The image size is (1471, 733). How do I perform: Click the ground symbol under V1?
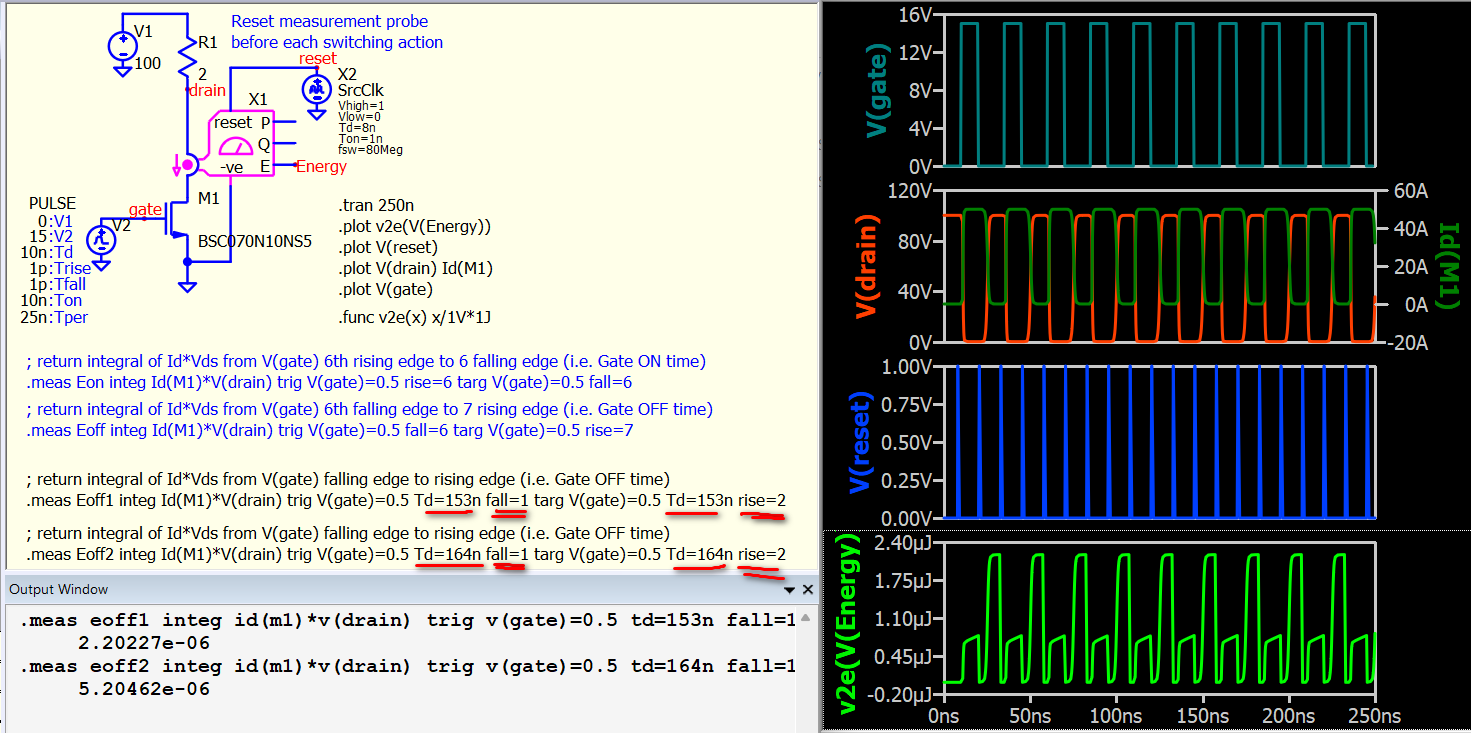(122, 70)
